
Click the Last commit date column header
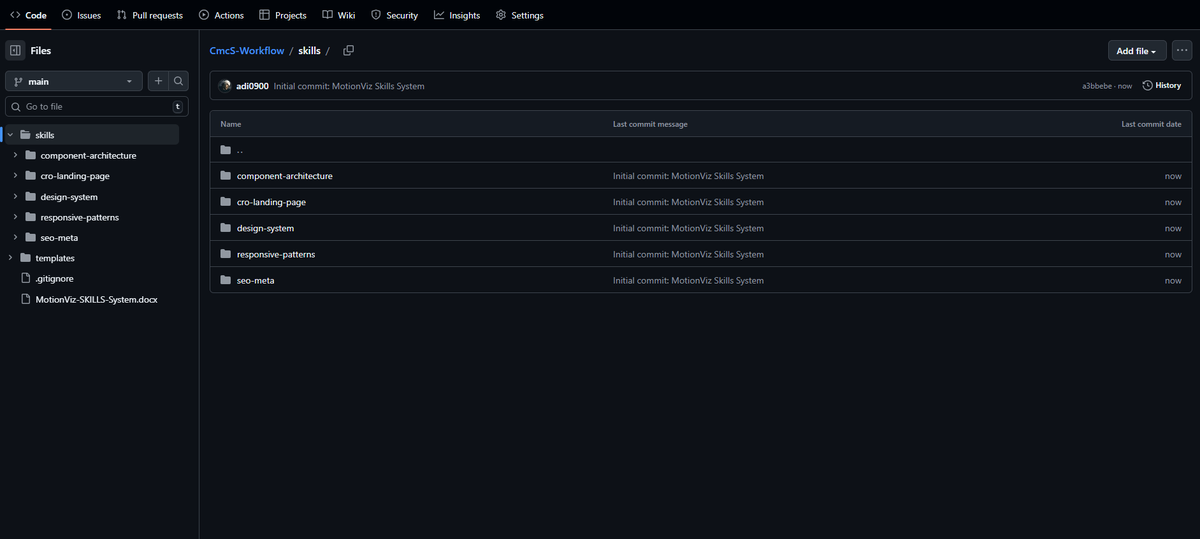(1151, 124)
